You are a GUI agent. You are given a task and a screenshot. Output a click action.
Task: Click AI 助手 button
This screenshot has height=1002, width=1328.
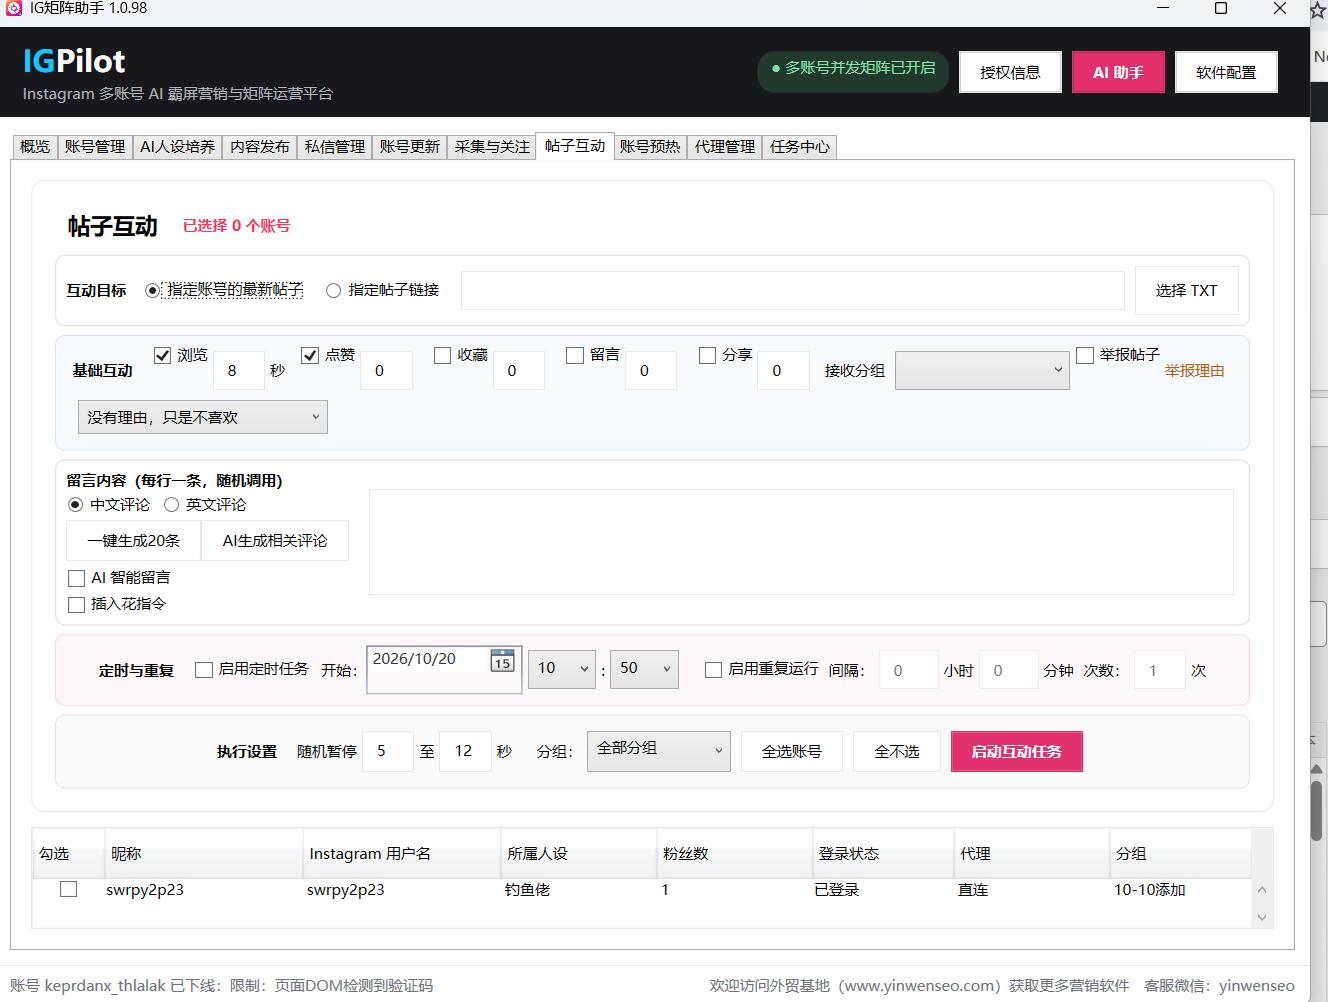pos(1118,72)
